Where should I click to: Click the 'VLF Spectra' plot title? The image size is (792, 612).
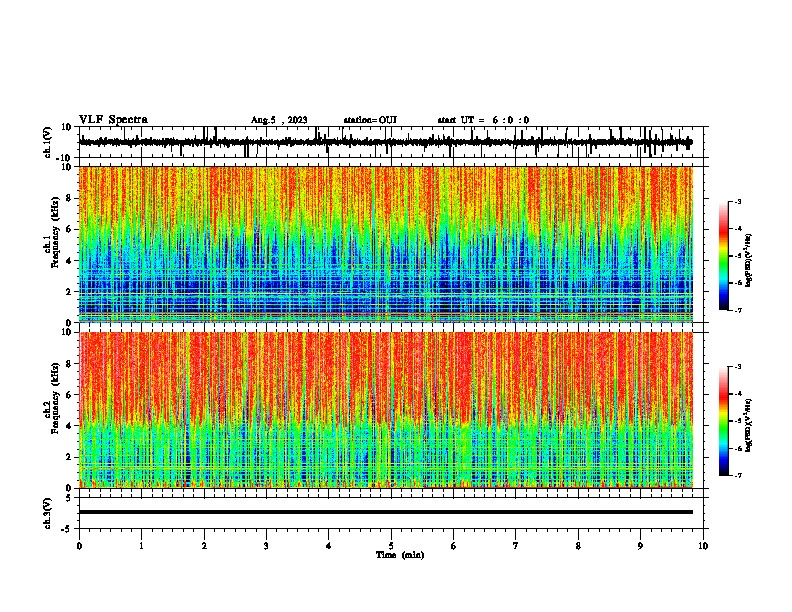pyautogui.click(x=113, y=120)
